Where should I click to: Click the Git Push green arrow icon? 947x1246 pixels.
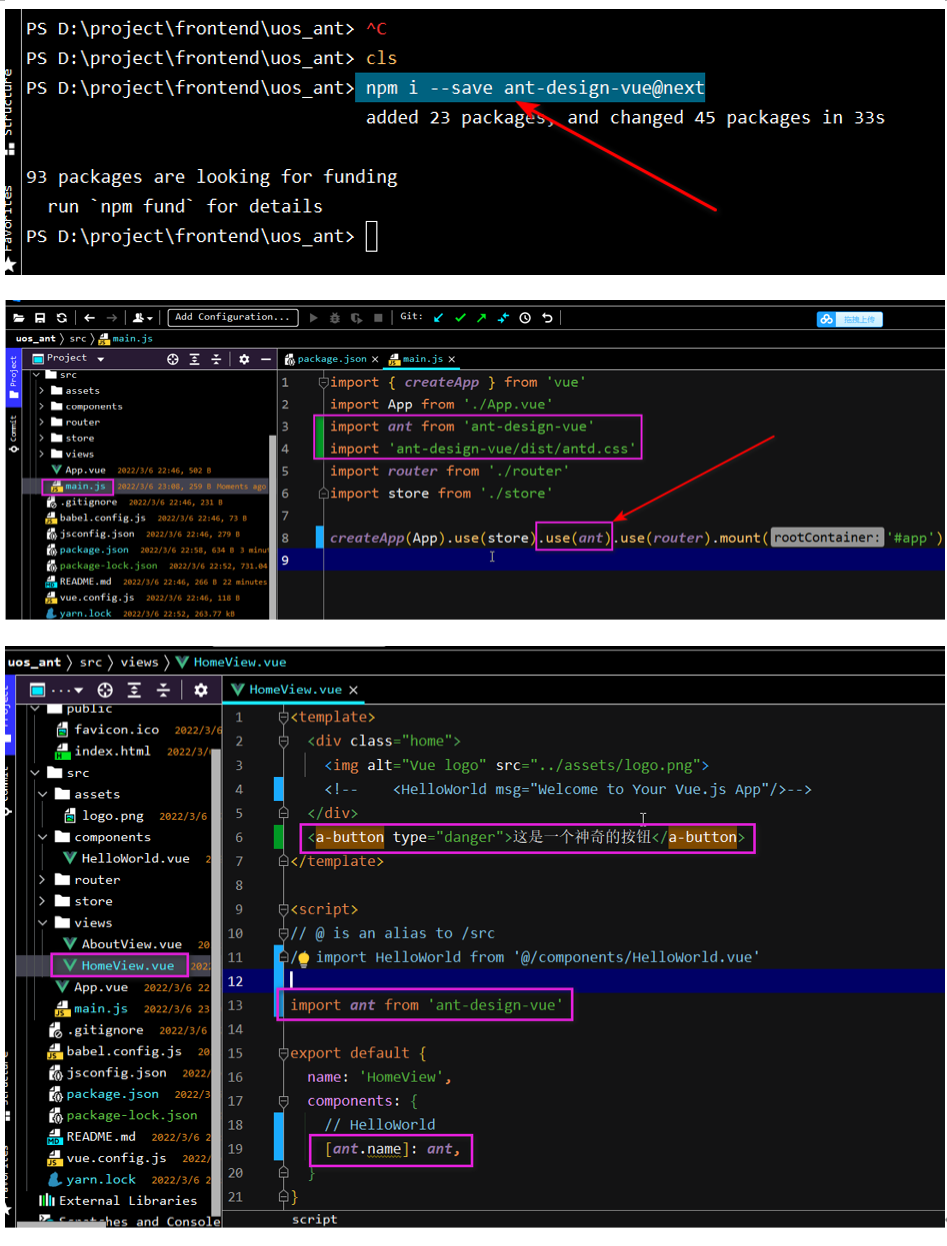[x=482, y=317]
